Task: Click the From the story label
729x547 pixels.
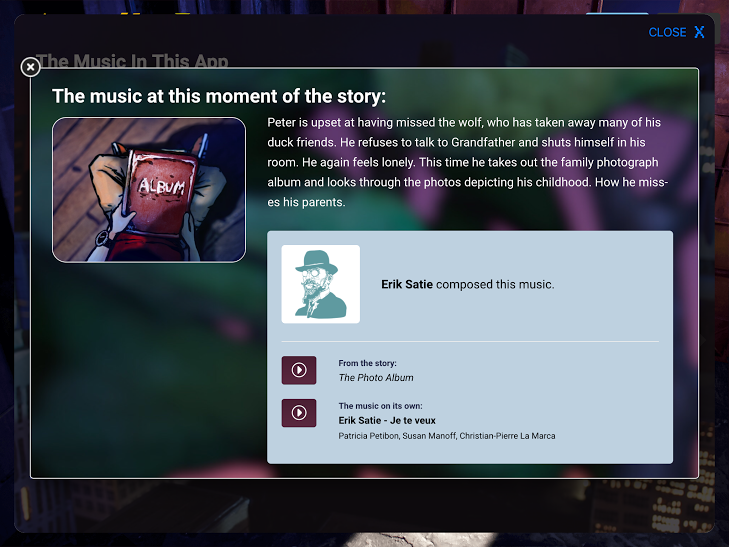Action: point(367,363)
